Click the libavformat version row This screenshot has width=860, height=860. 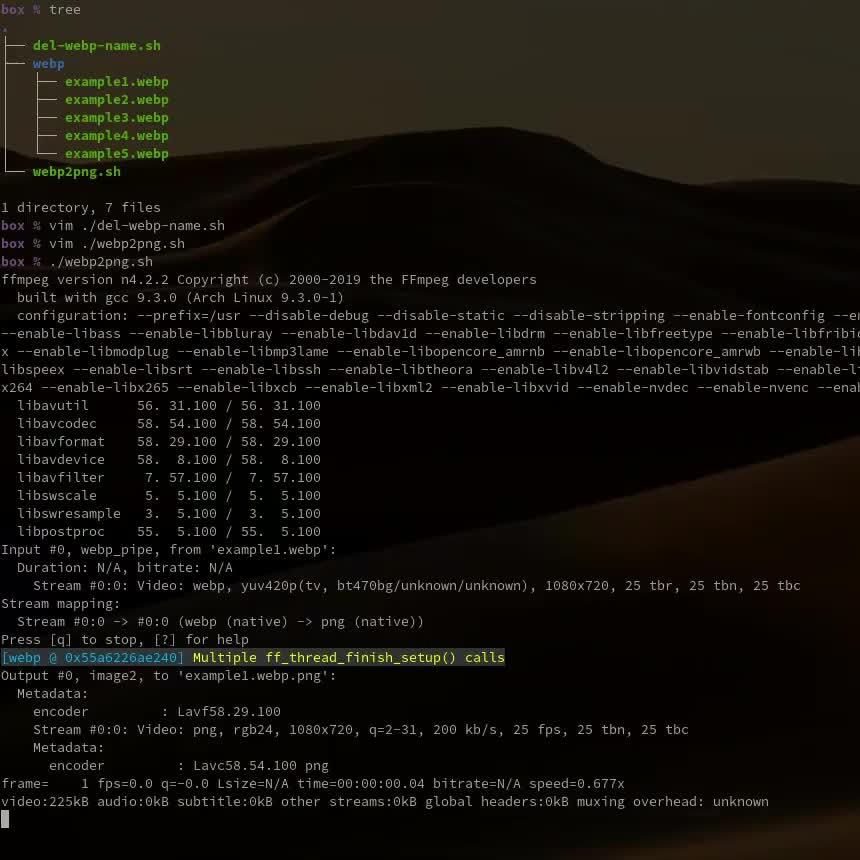pyautogui.click(x=168, y=442)
